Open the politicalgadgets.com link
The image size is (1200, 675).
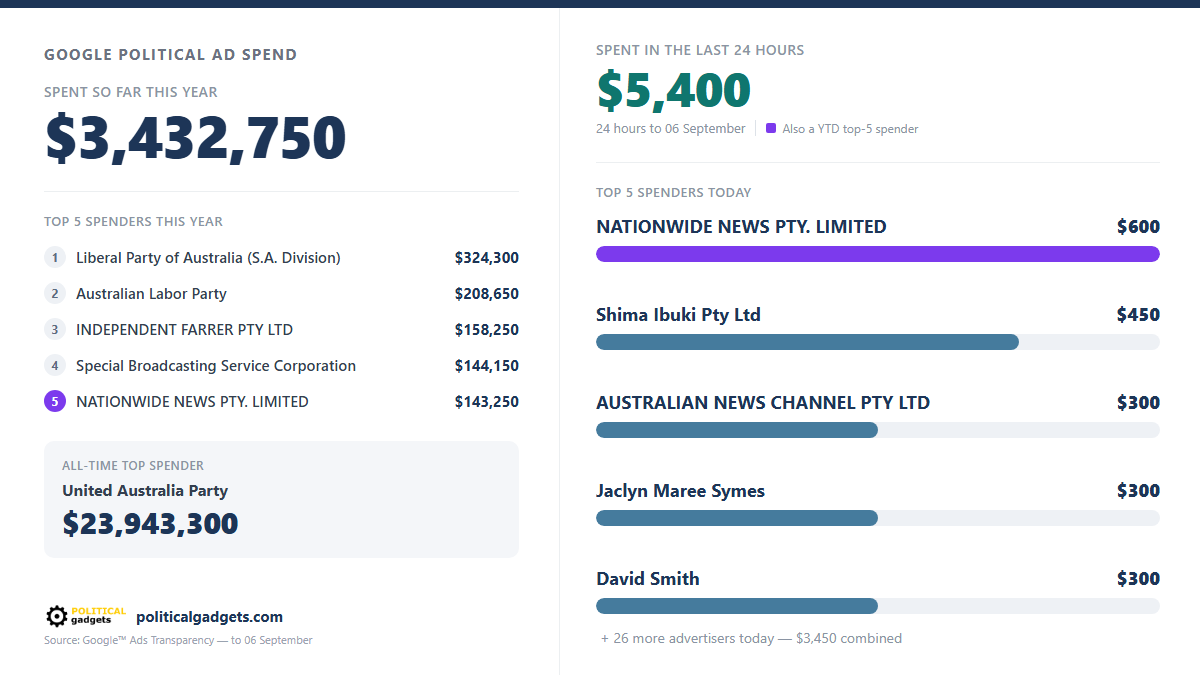tap(209, 617)
